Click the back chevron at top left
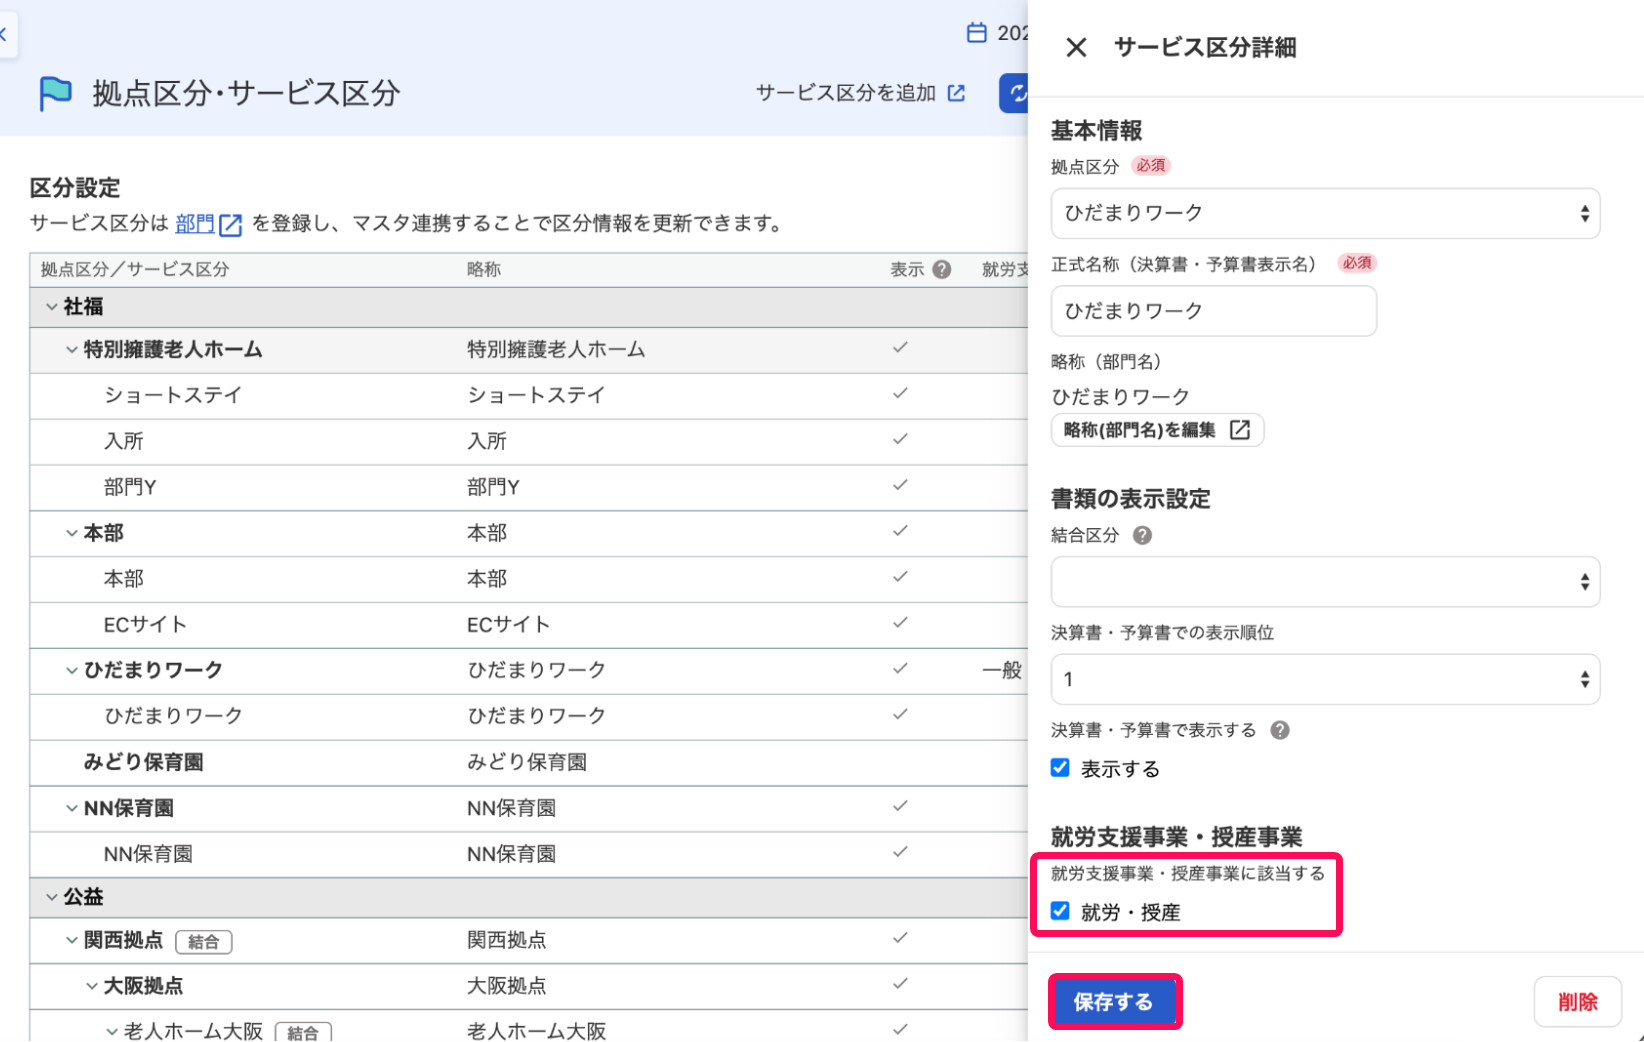 tap(4, 35)
